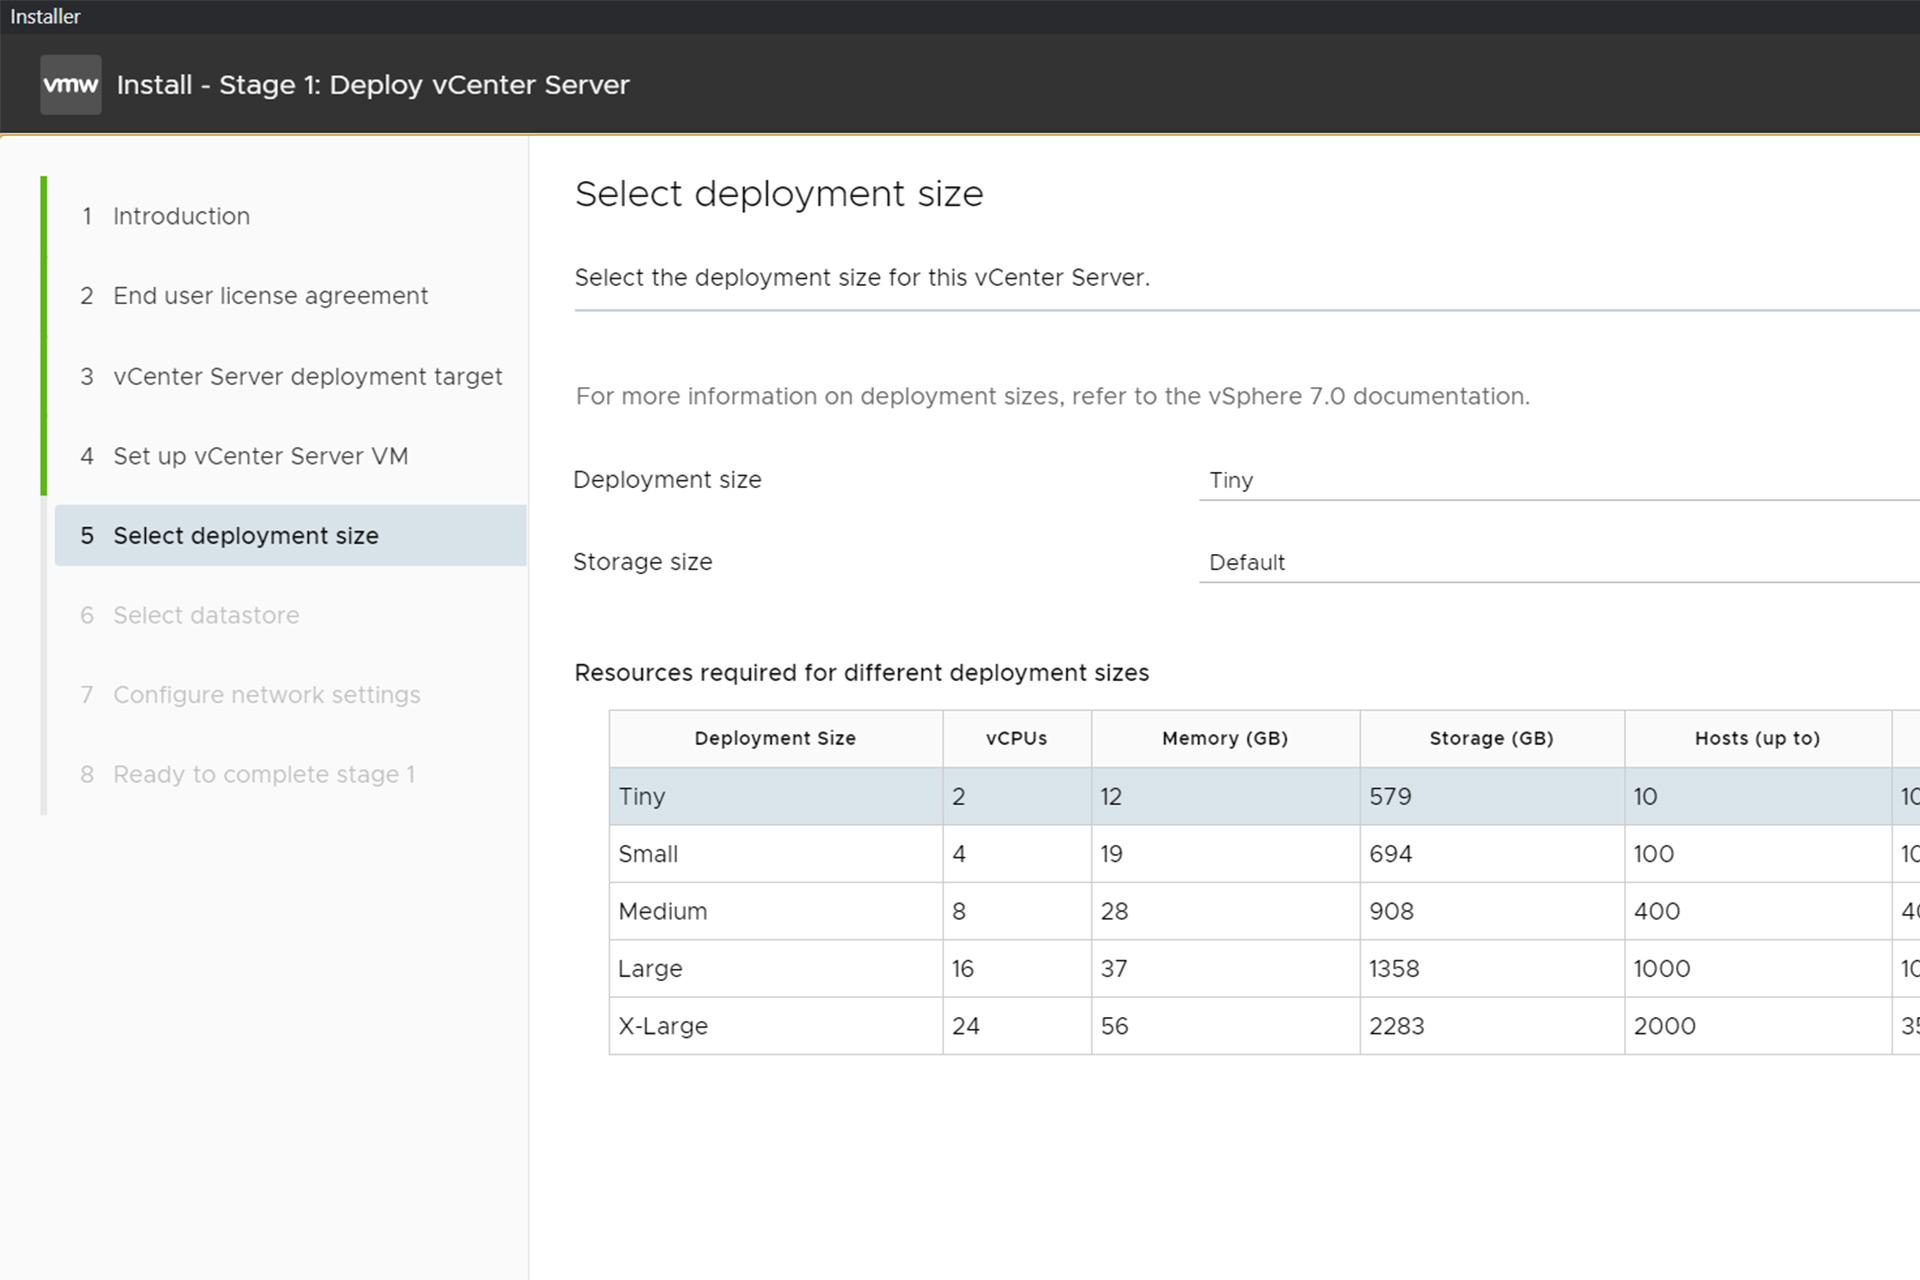This screenshot has height=1280, width=1920.
Task: Click Medium storage value 908
Action: point(1391,911)
